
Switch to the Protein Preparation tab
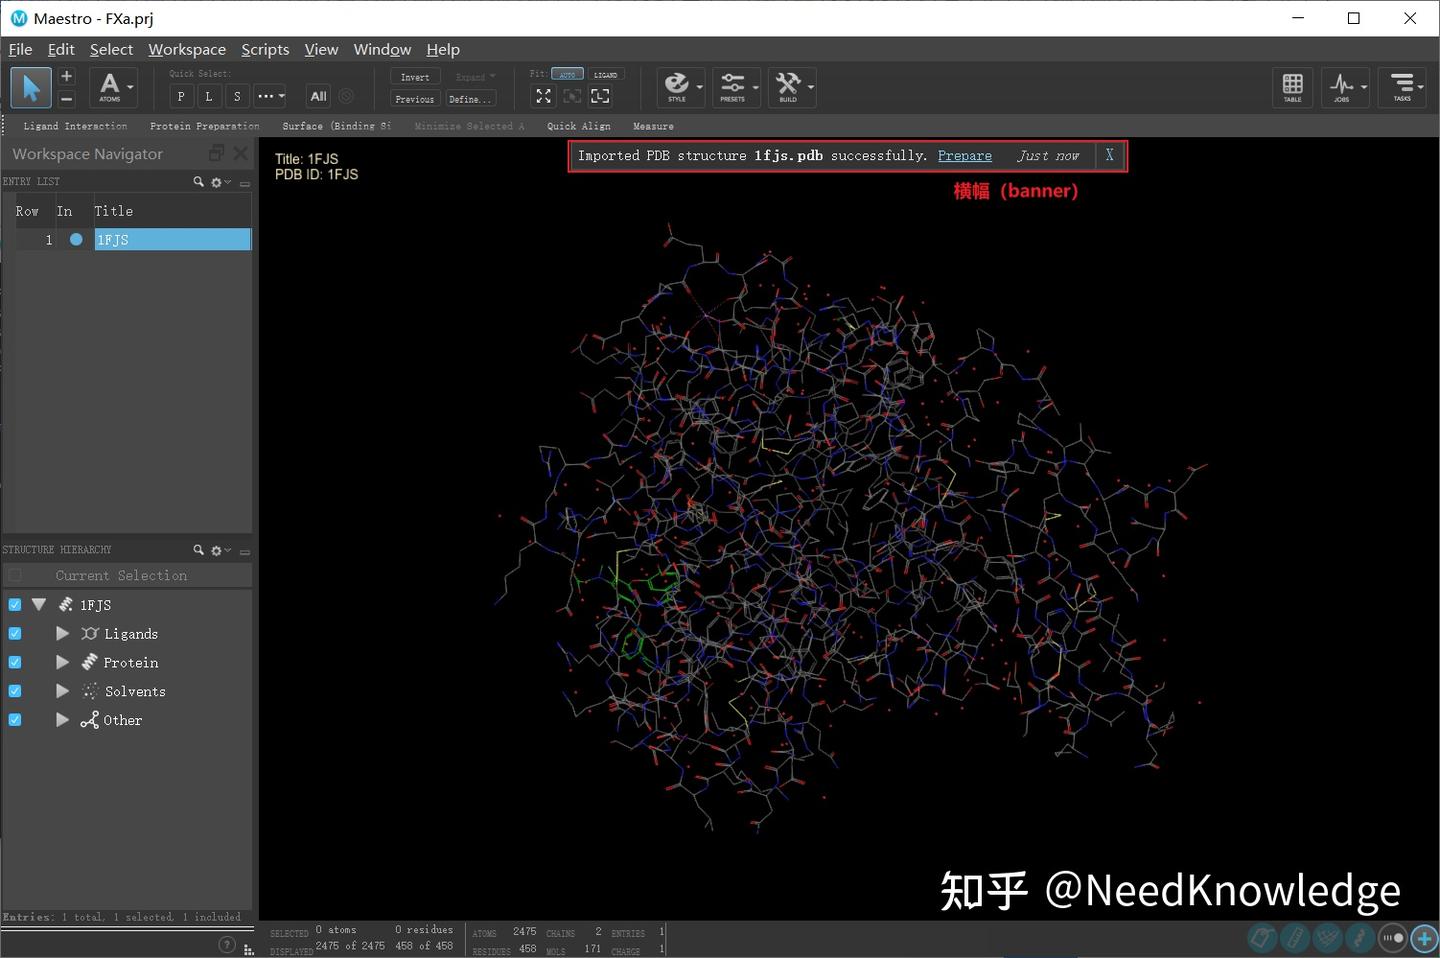(204, 126)
